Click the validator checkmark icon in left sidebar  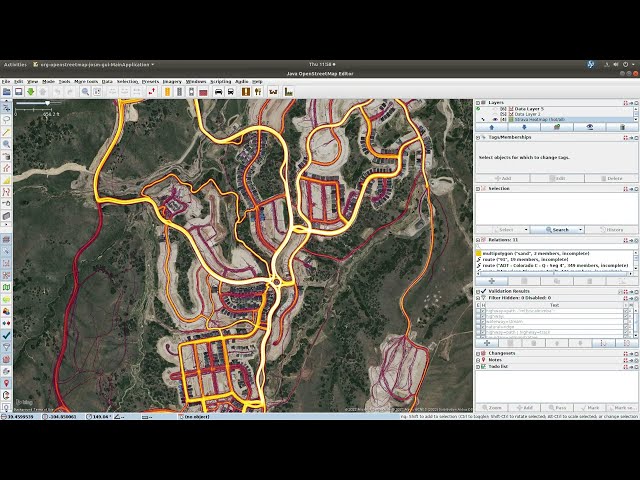[x=6, y=335]
